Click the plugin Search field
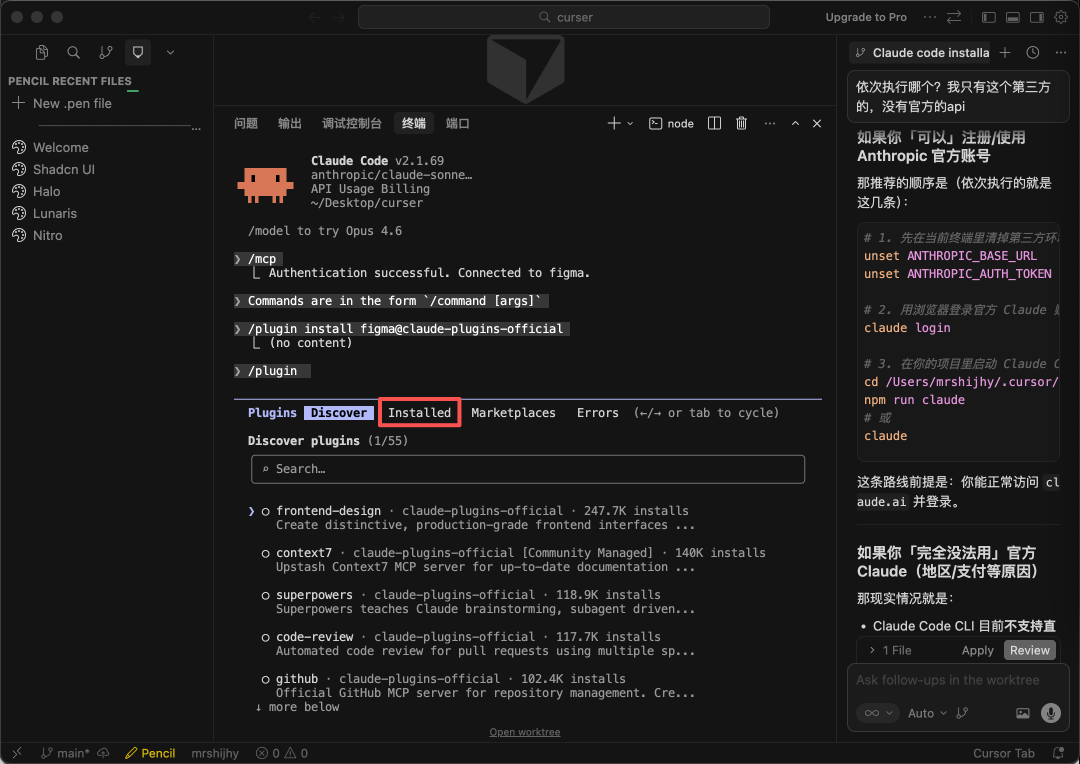Image resolution: width=1080 pixels, height=764 pixels. pos(528,469)
